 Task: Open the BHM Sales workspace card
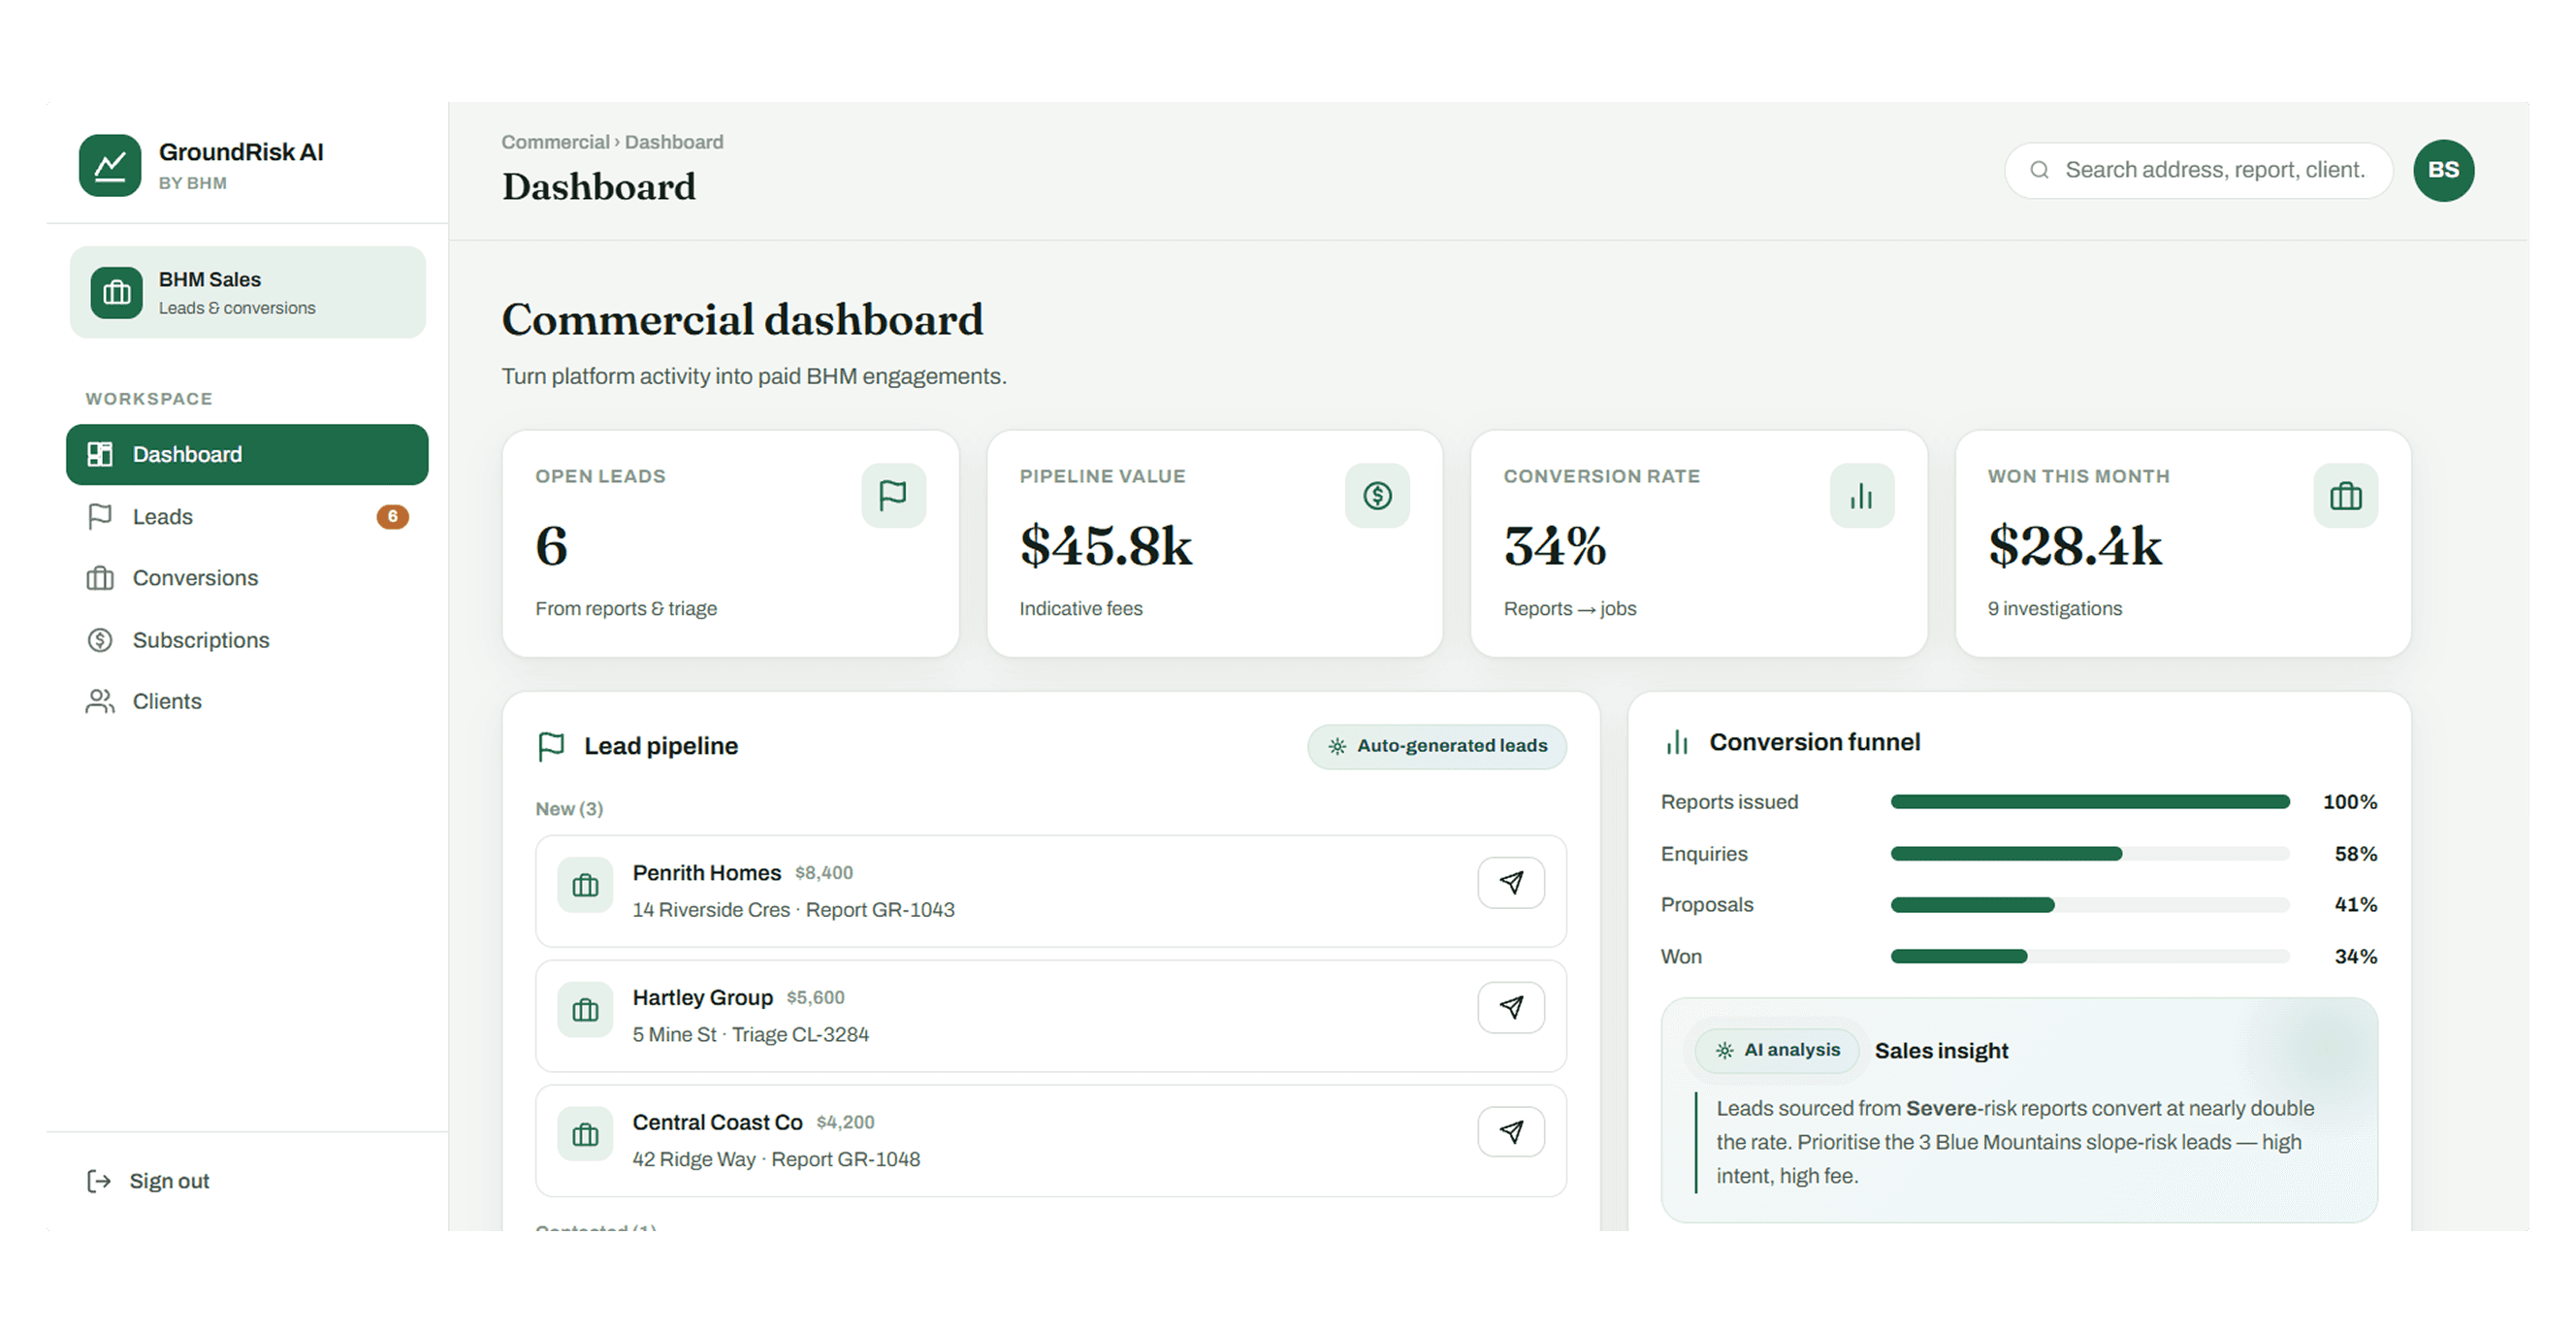tap(247, 292)
